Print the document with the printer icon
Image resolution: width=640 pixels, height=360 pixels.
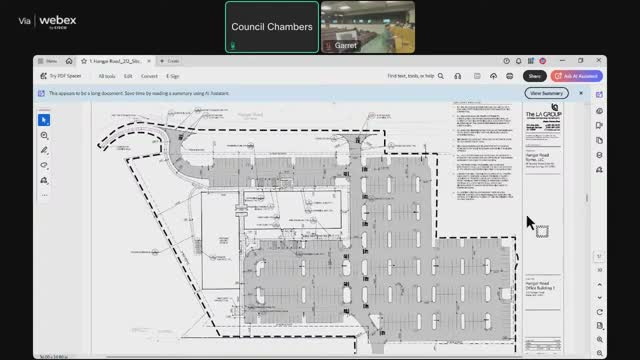coord(509,76)
